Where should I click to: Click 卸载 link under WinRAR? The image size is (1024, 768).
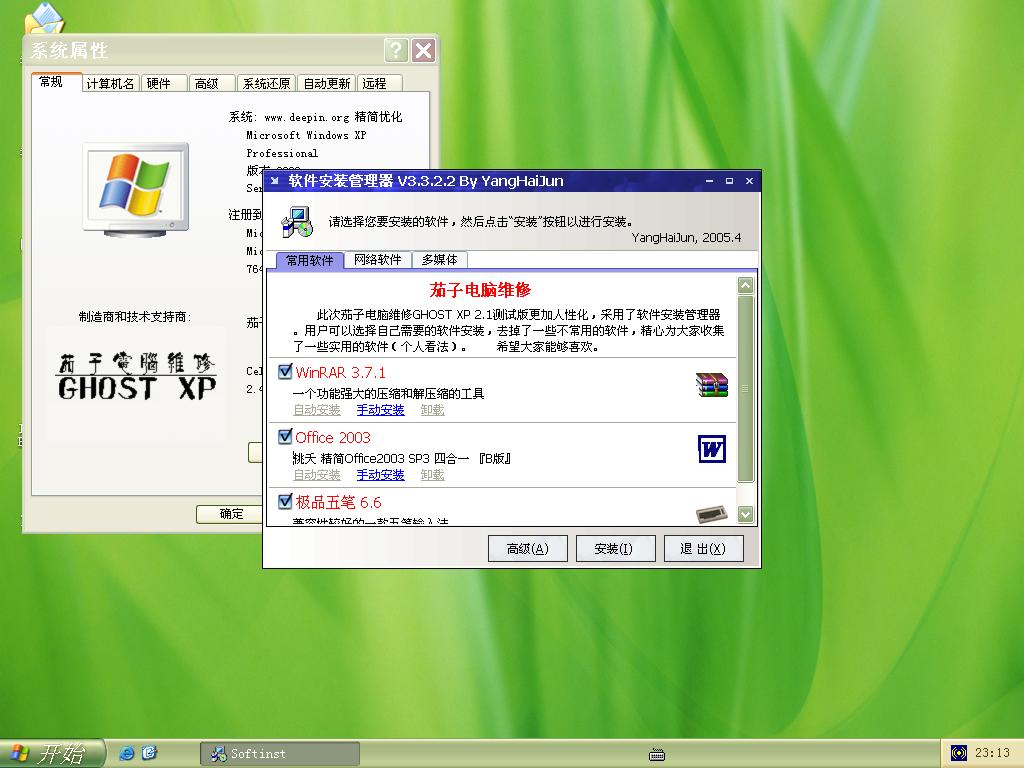pyautogui.click(x=432, y=410)
